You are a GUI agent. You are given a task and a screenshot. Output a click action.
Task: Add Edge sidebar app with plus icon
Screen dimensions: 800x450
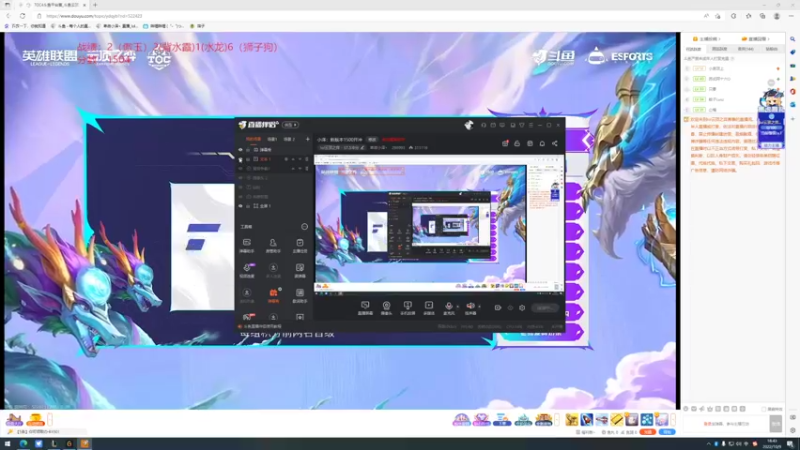(792, 118)
